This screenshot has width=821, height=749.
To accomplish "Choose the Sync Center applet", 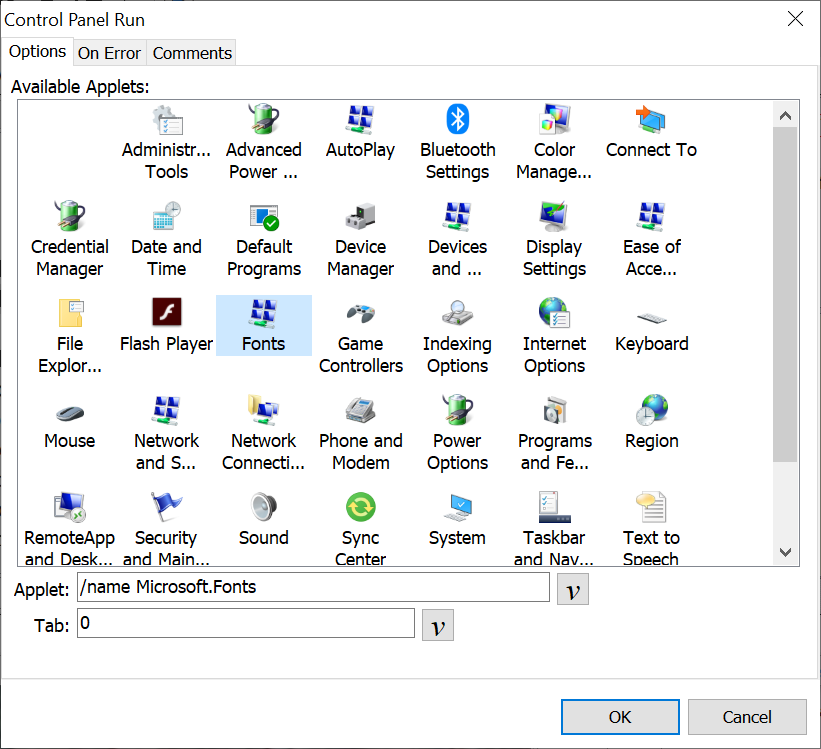I will [x=360, y=507].
